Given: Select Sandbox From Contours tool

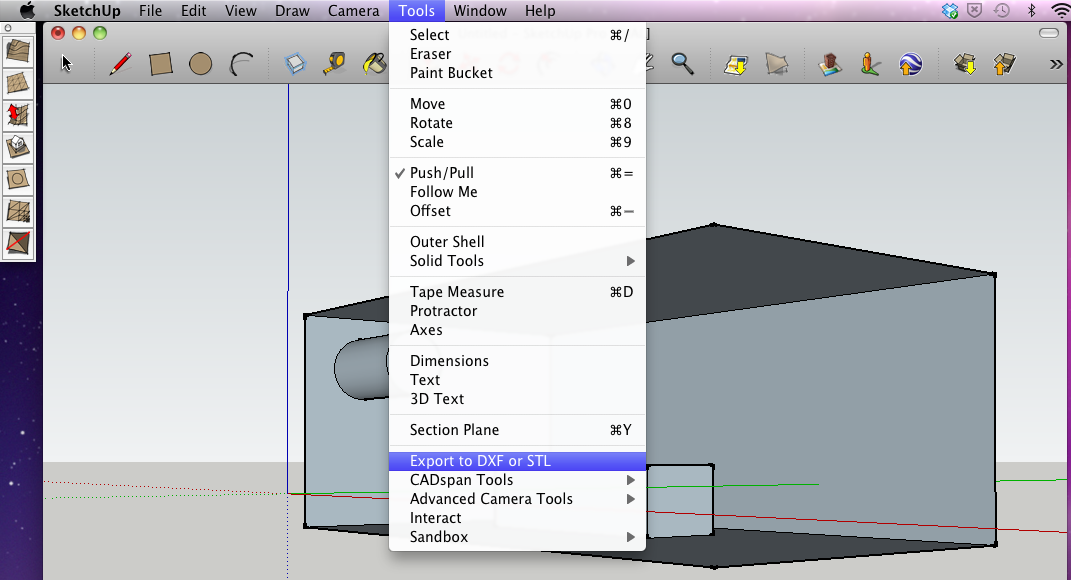Looking at the screenshot, I should tap(18, 51).
